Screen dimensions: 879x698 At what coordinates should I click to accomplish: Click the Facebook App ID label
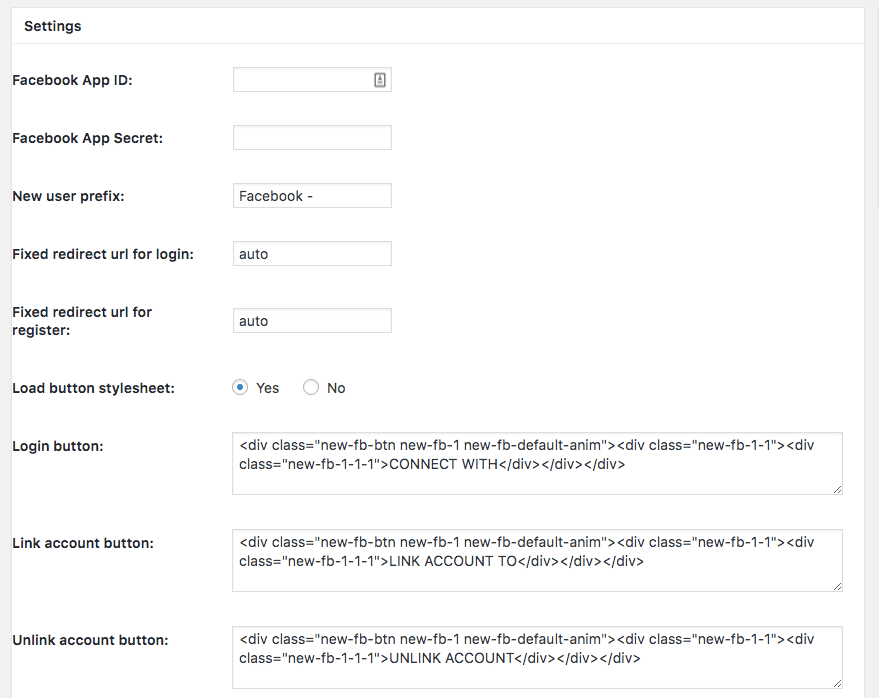(72, 80)
